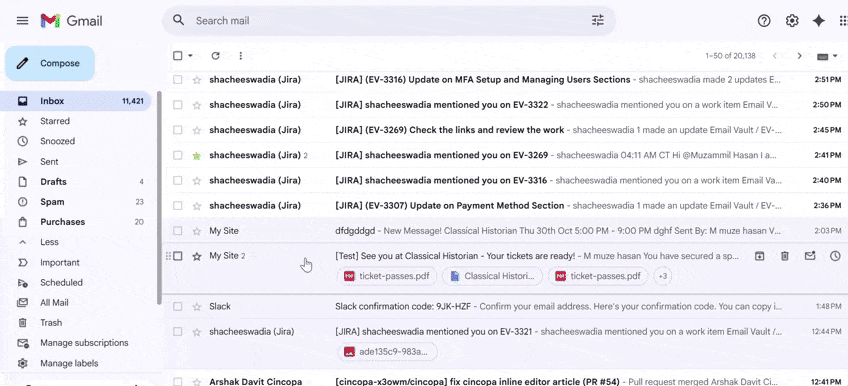Unstar the EV-3269 mention email
This screenshot has width=848, height=386.
pos(197,155)
